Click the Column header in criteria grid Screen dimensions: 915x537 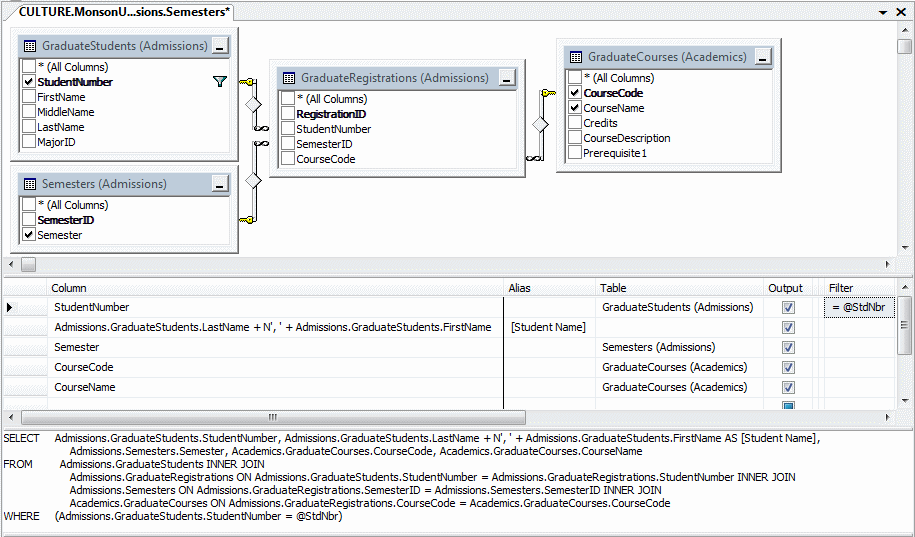pyautogui.click(x=275, y=288)
